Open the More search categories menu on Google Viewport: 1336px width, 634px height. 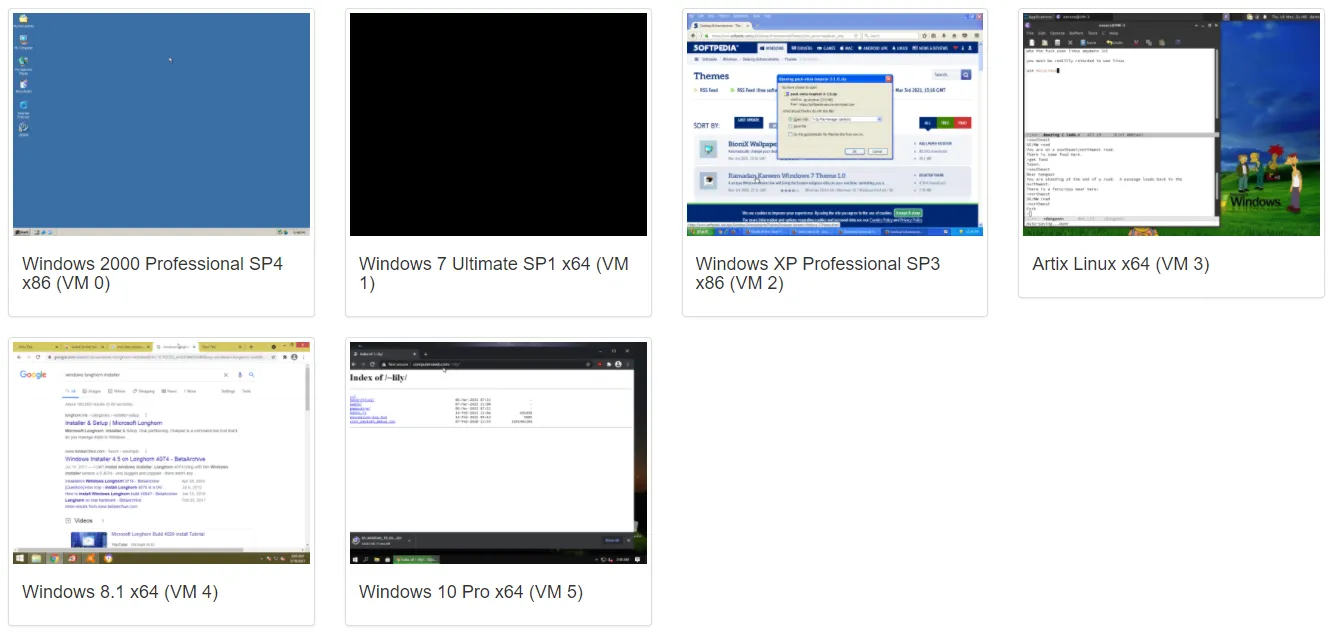188,391
